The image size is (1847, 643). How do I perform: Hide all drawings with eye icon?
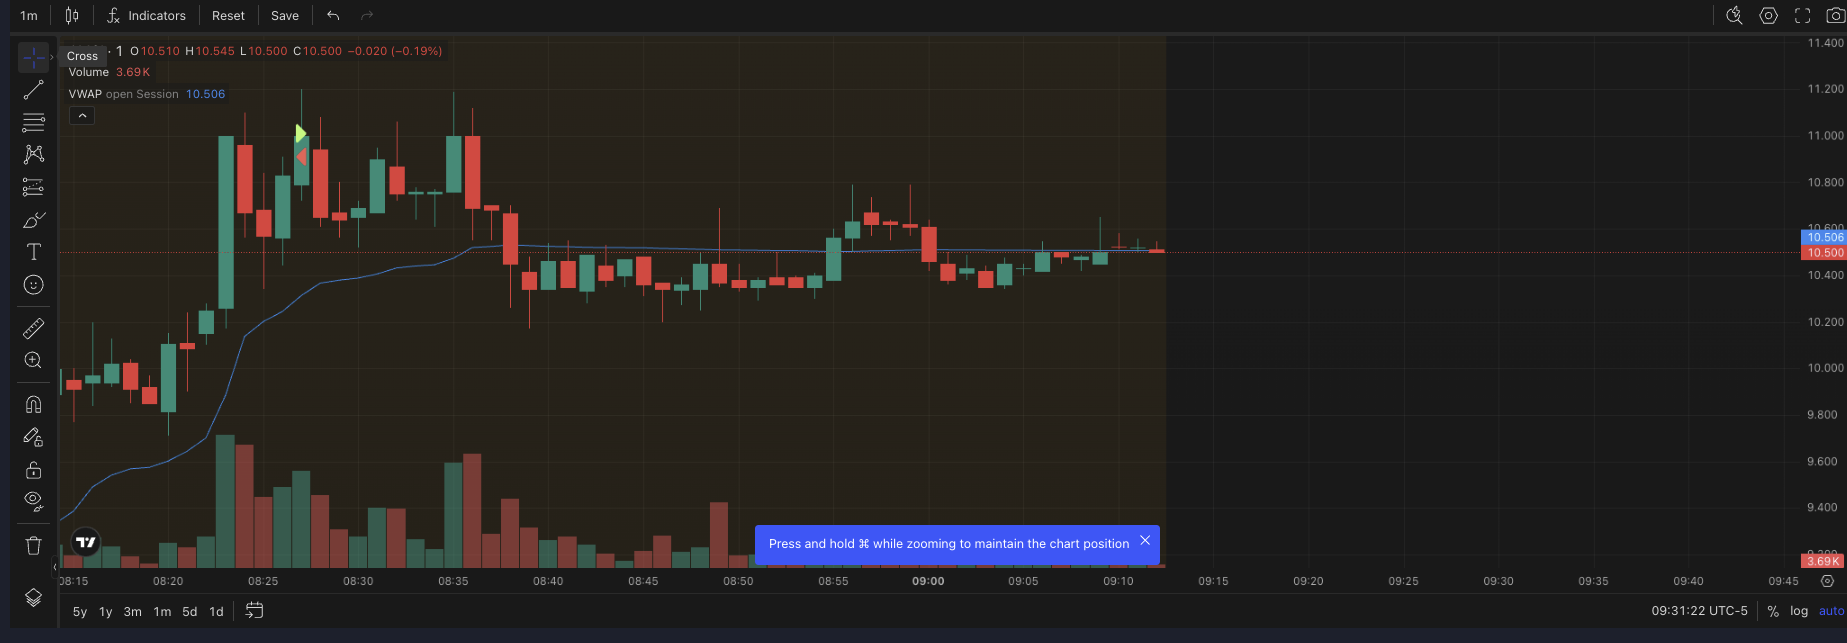33,501
